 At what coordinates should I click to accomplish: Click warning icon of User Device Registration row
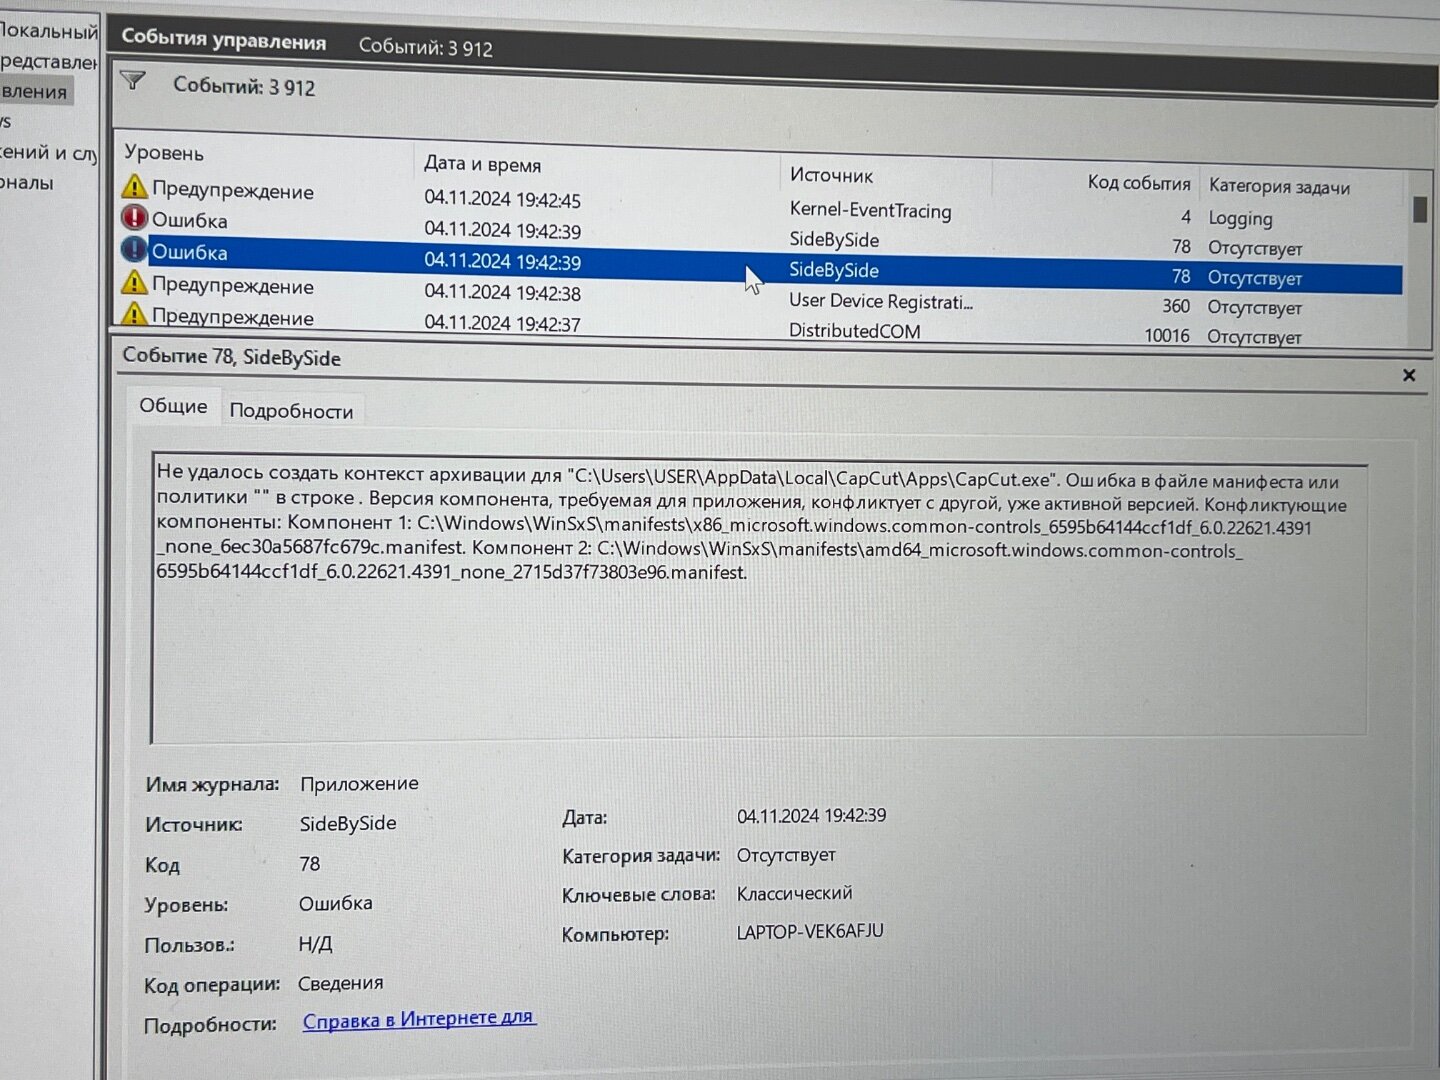134,283
